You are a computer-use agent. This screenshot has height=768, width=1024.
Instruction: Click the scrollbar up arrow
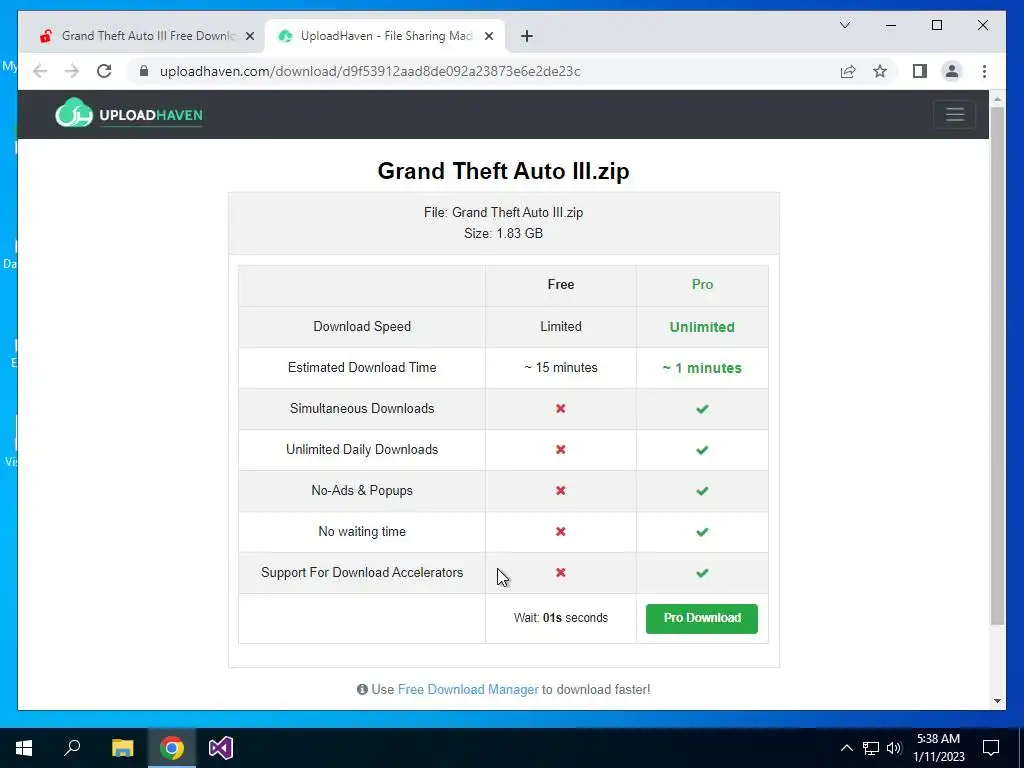click(x=997, y=99)
